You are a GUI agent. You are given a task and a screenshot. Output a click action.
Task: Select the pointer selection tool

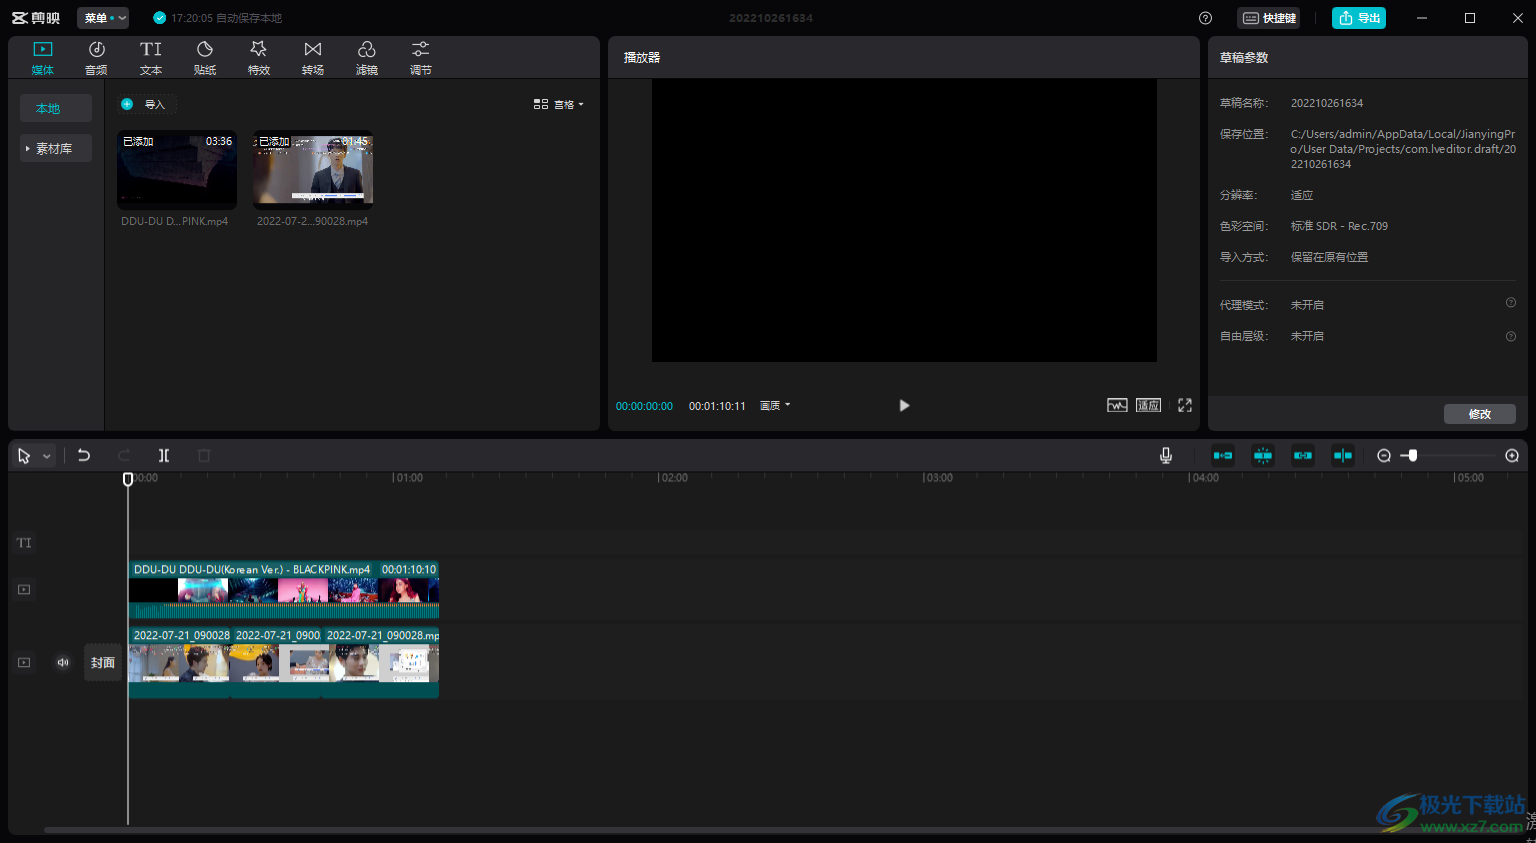tap(24, 456)
